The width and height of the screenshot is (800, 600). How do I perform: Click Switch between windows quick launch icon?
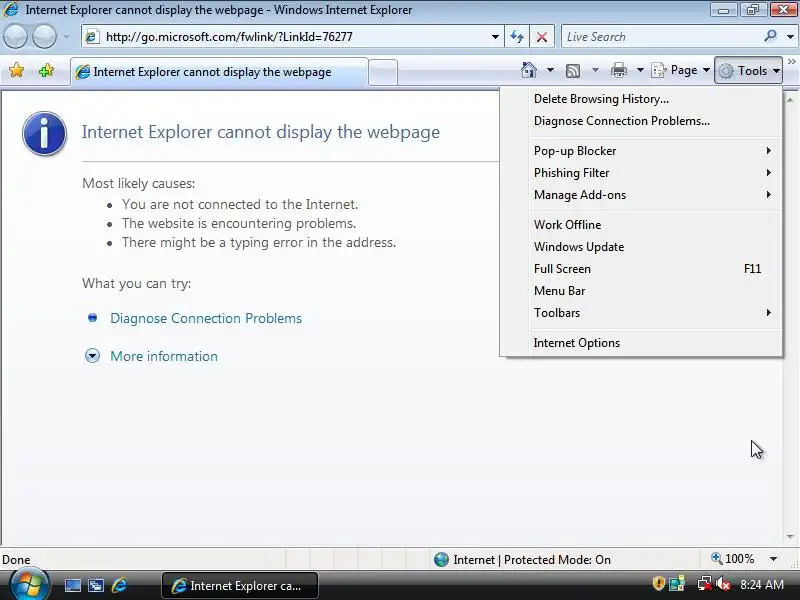point(96,586)
